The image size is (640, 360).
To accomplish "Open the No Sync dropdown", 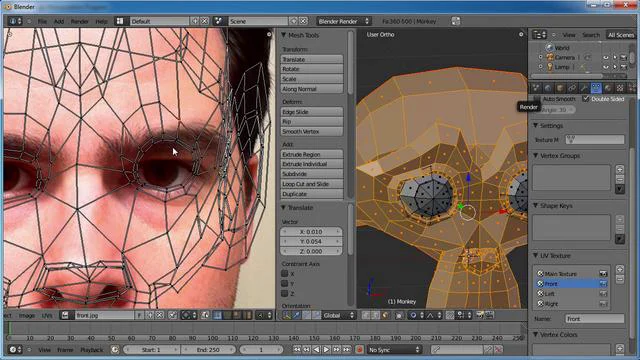I will (394, 350).
